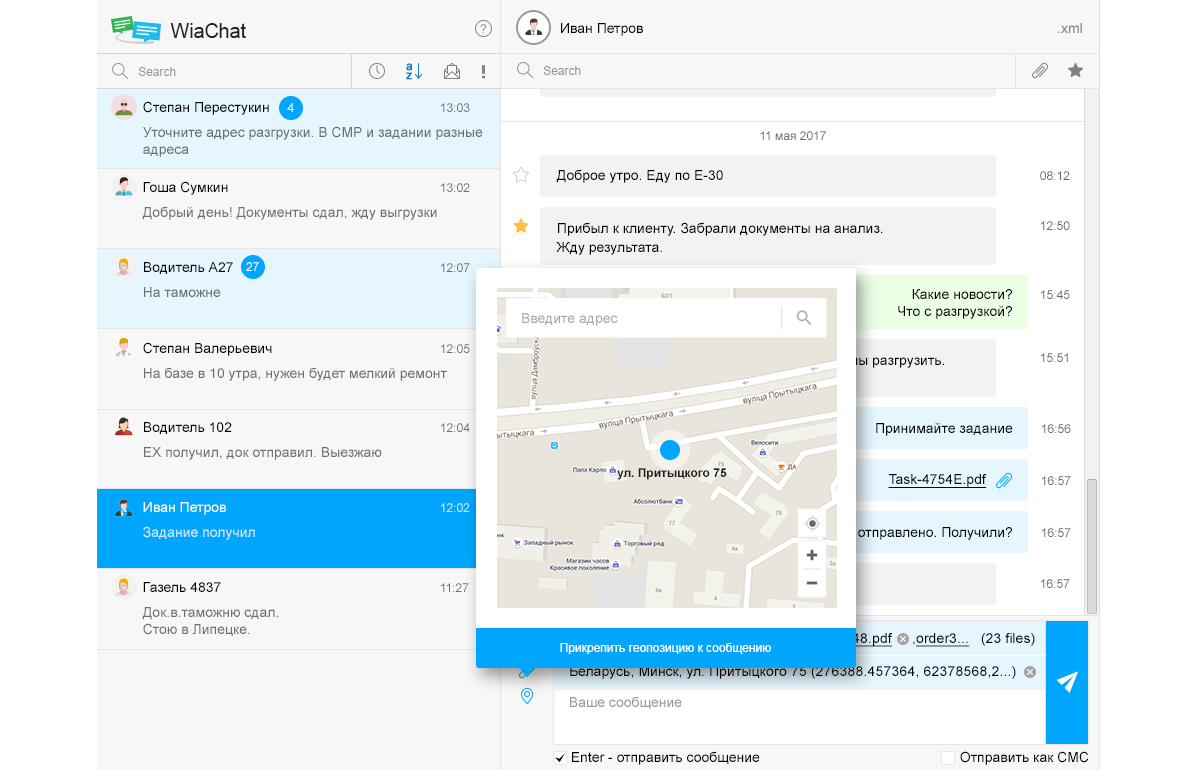Show starred messages in chat header

click(x=1075, y=70)
